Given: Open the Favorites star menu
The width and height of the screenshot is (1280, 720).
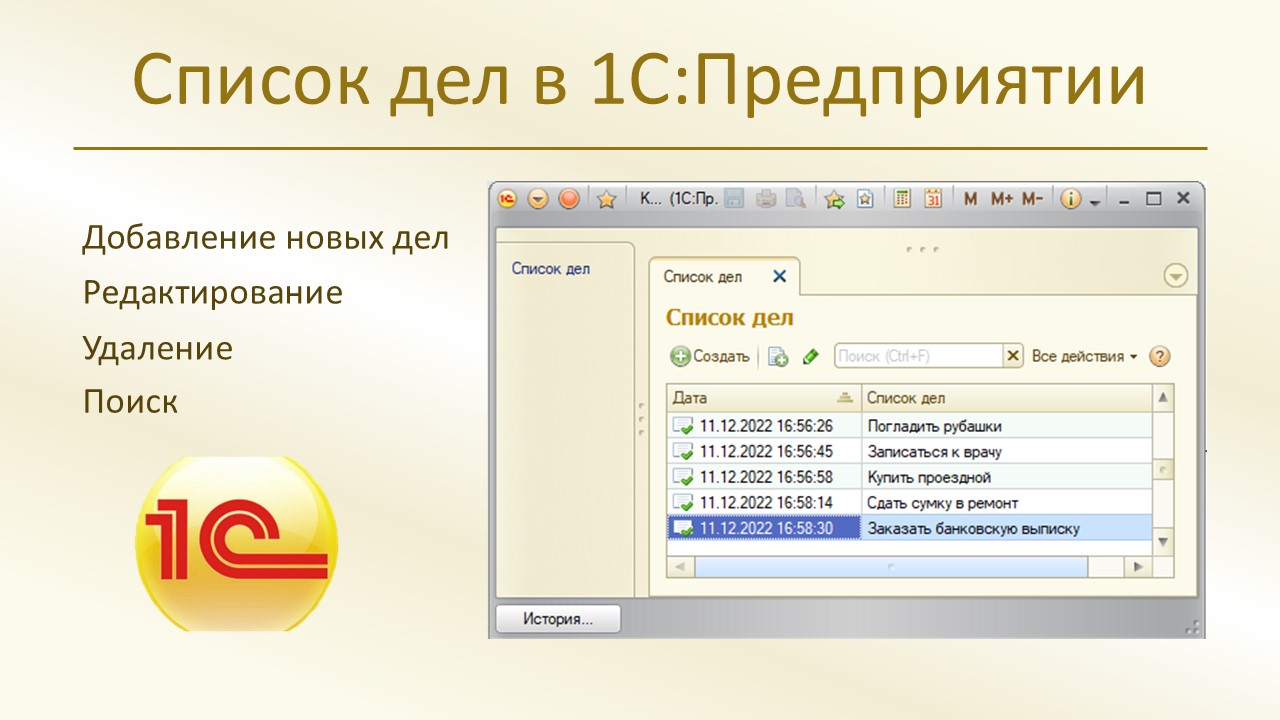Looking at the screenshot, I should tap(606, 199).
